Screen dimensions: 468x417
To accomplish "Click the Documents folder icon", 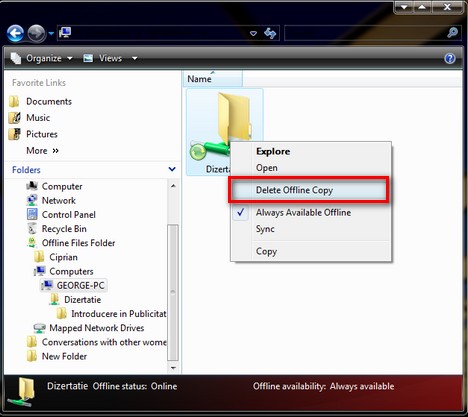I will (x=14, y=101).
